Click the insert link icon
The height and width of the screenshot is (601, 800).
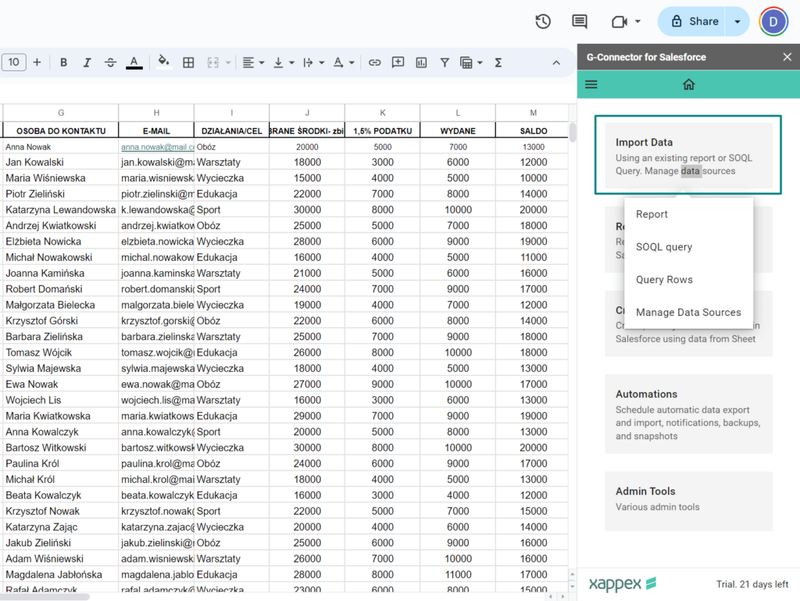click(x=374, y=62)
